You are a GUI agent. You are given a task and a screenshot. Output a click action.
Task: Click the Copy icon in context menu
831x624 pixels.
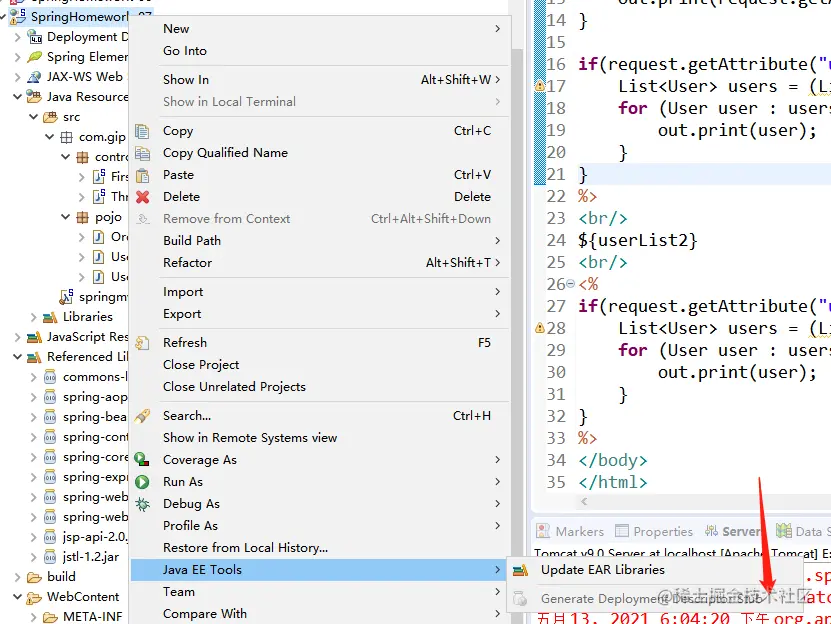click(x=142, y=131)
